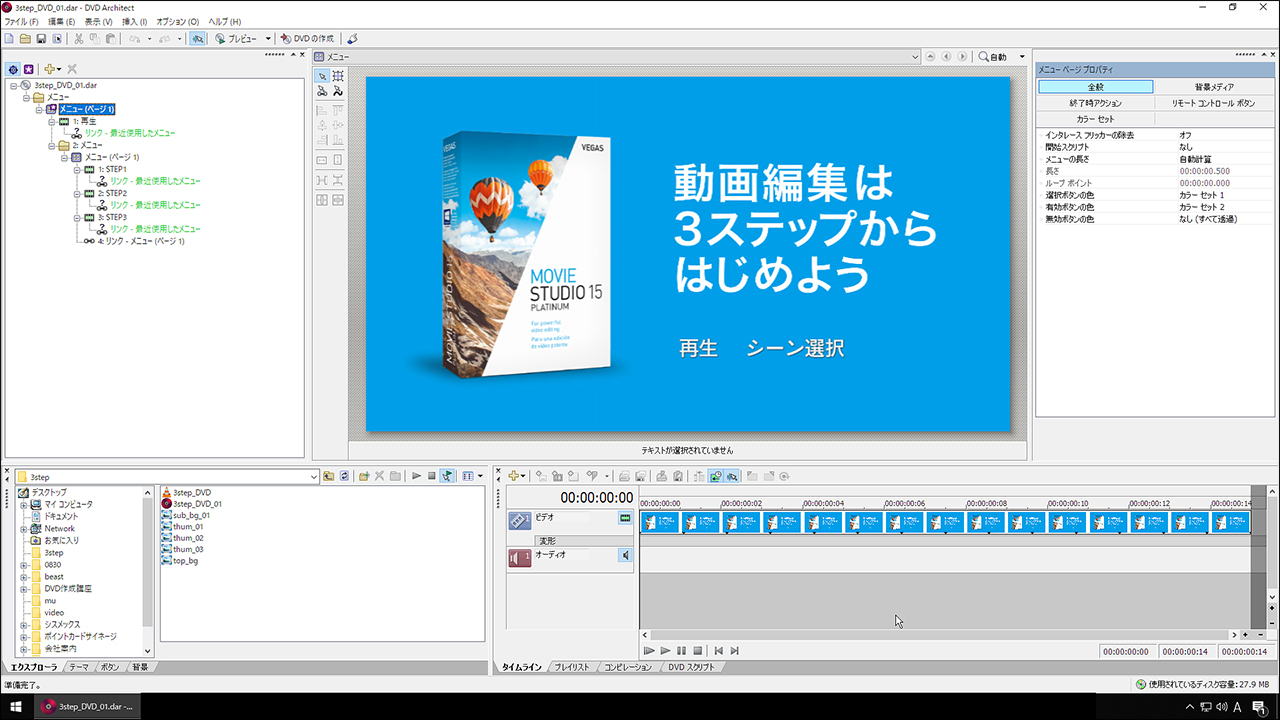Screen dimensions: 1280x720
Task: Select the 全般 properties tab
Action: pos(1096,87)
